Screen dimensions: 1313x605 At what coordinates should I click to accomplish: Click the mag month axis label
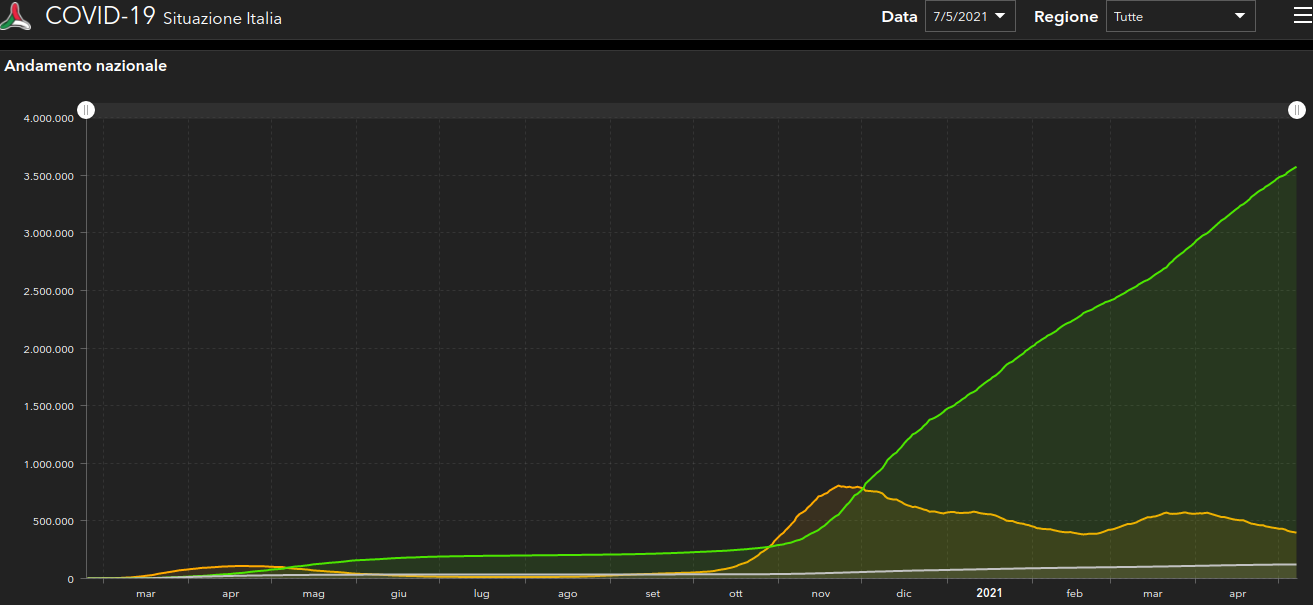tap(314, 594)
